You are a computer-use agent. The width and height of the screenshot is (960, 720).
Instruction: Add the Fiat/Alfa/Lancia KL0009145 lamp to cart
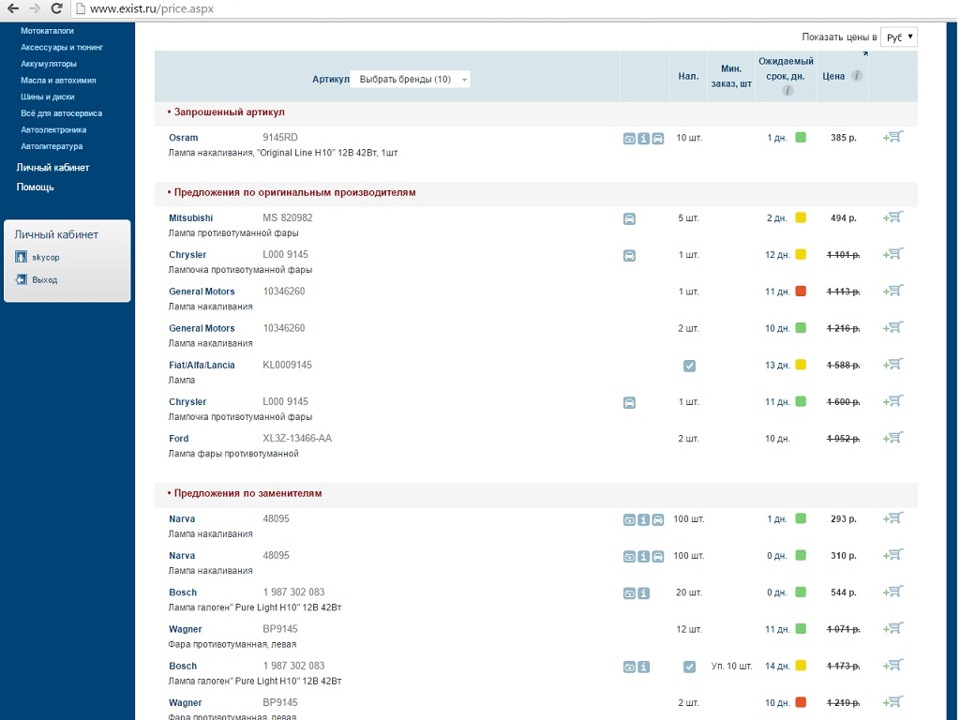click(x=893, y=364)
